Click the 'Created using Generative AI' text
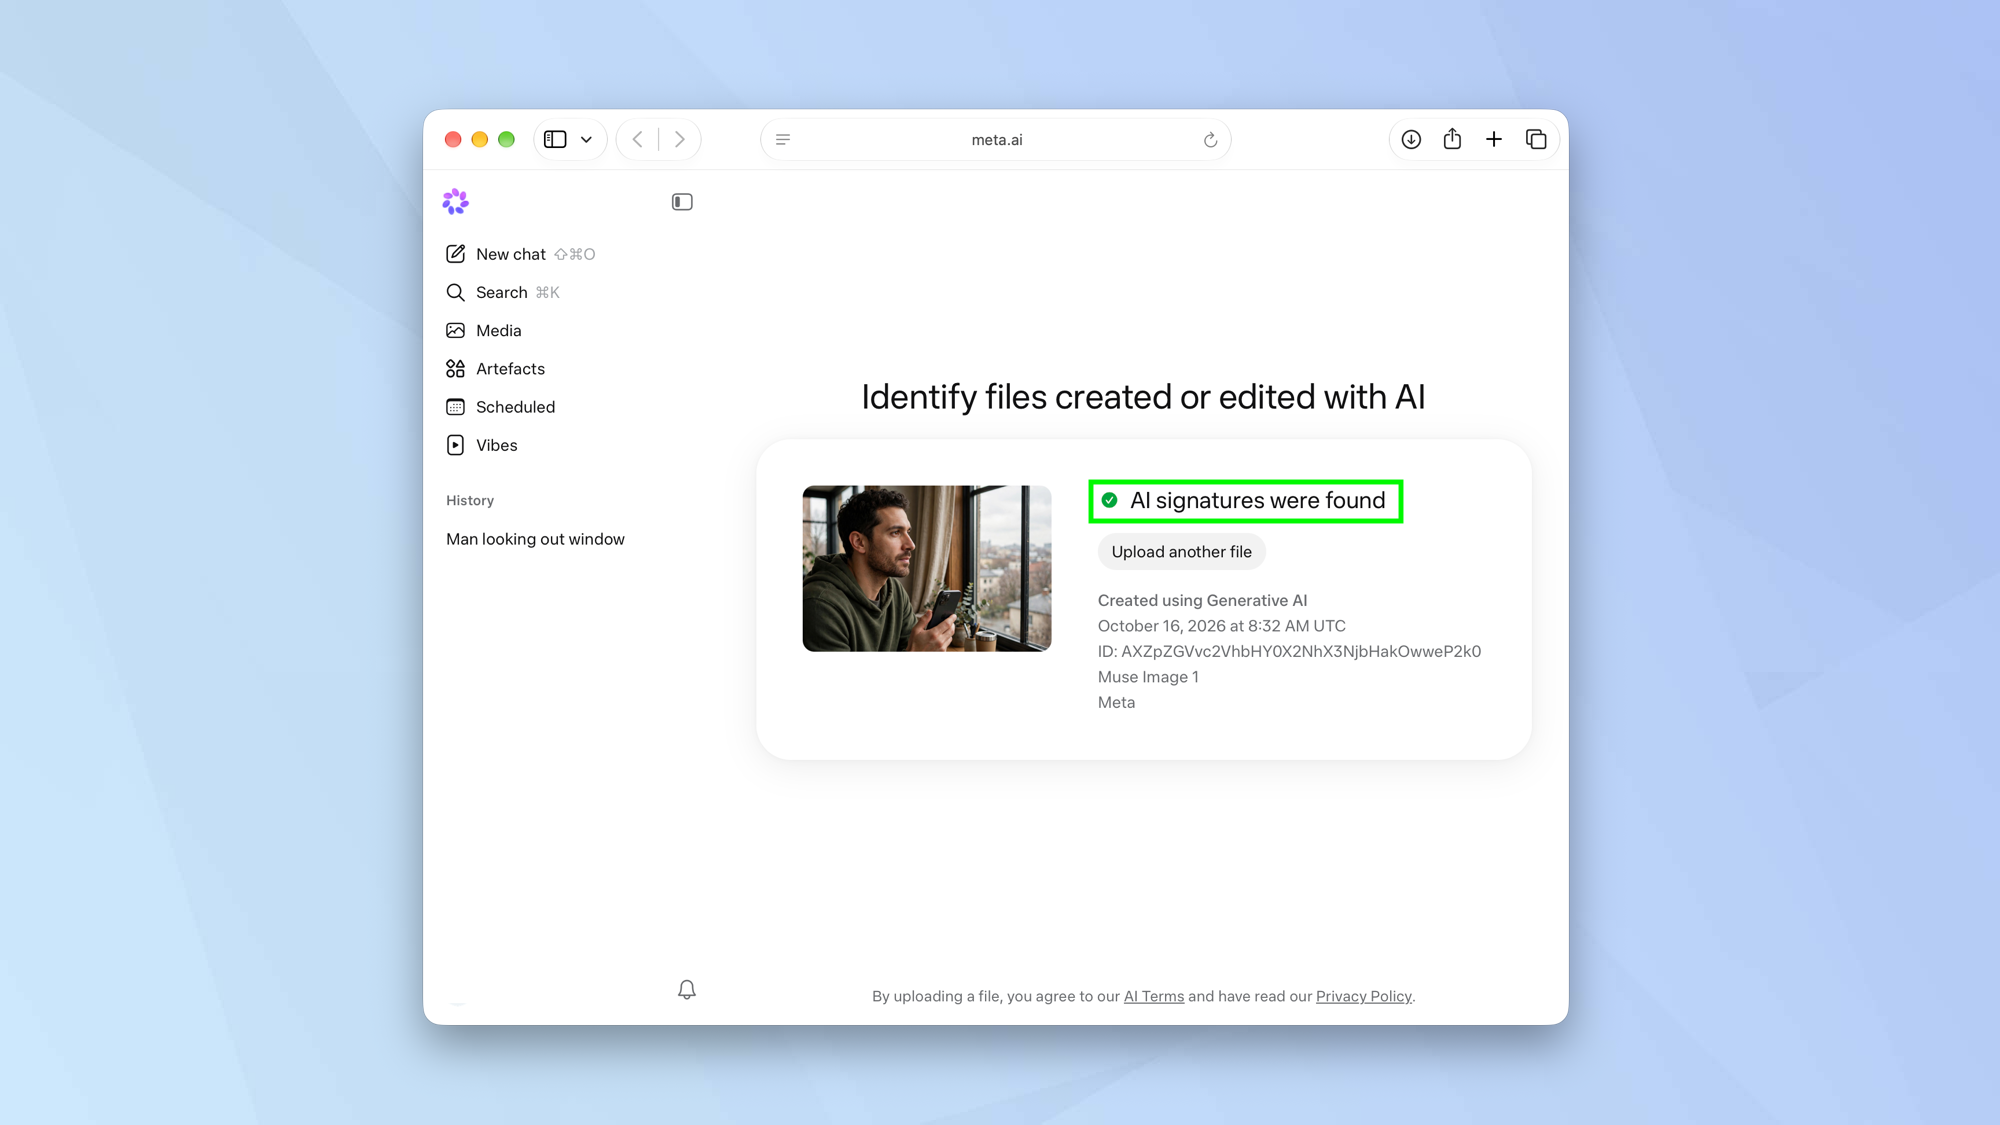The image size is (2000, 1125). [x=1202, y=600]
